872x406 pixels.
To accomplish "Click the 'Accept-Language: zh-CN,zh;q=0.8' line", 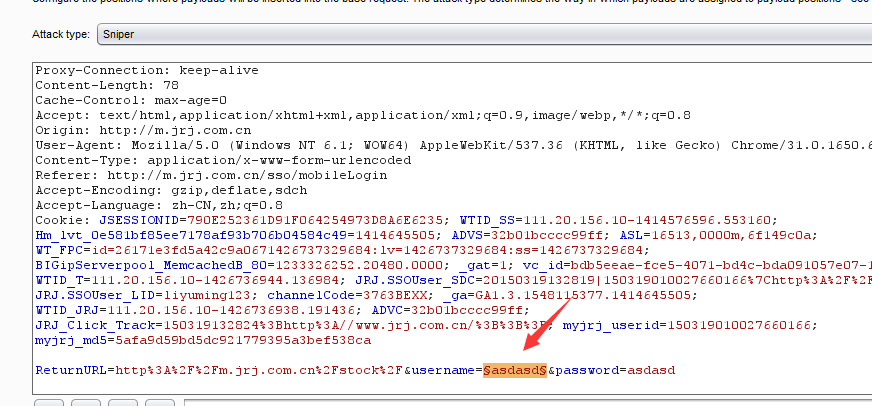I will point(158,206).
